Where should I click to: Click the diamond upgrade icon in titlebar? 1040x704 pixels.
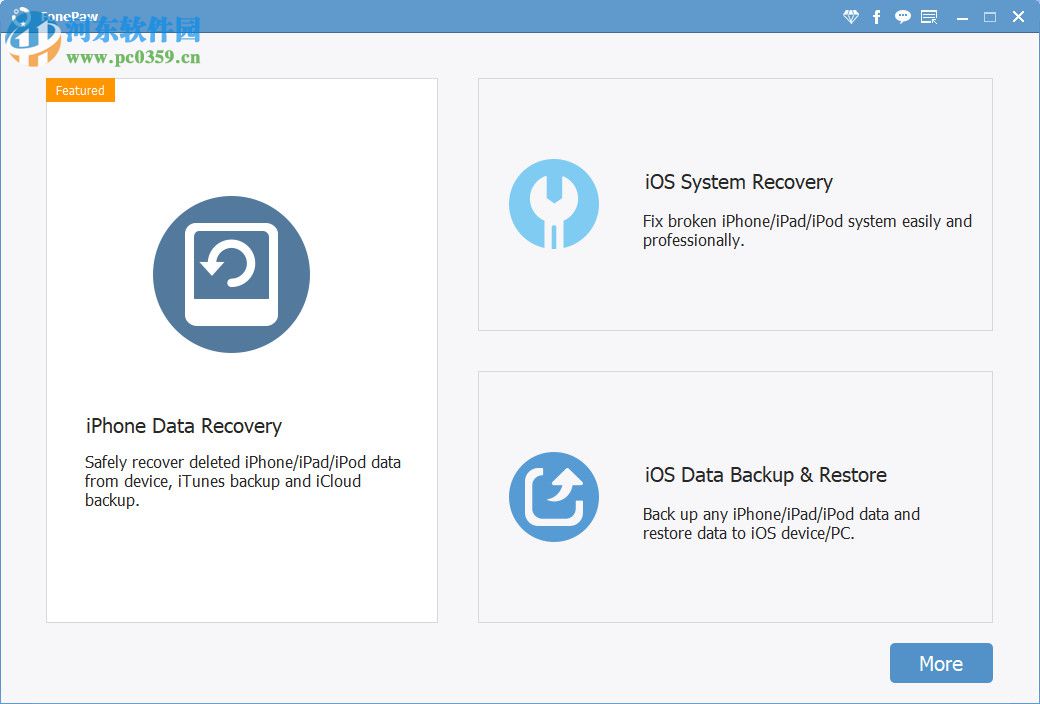point(851,17)
